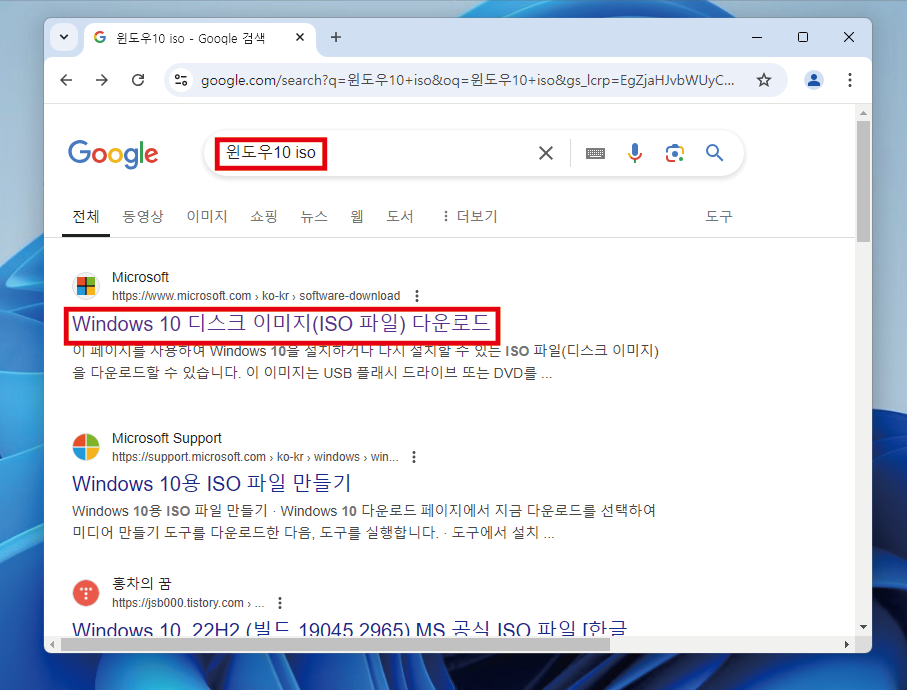Click the scroll-down arrow of vertical scrollbar
907x690 pixels.
click(x=863, y=627)
